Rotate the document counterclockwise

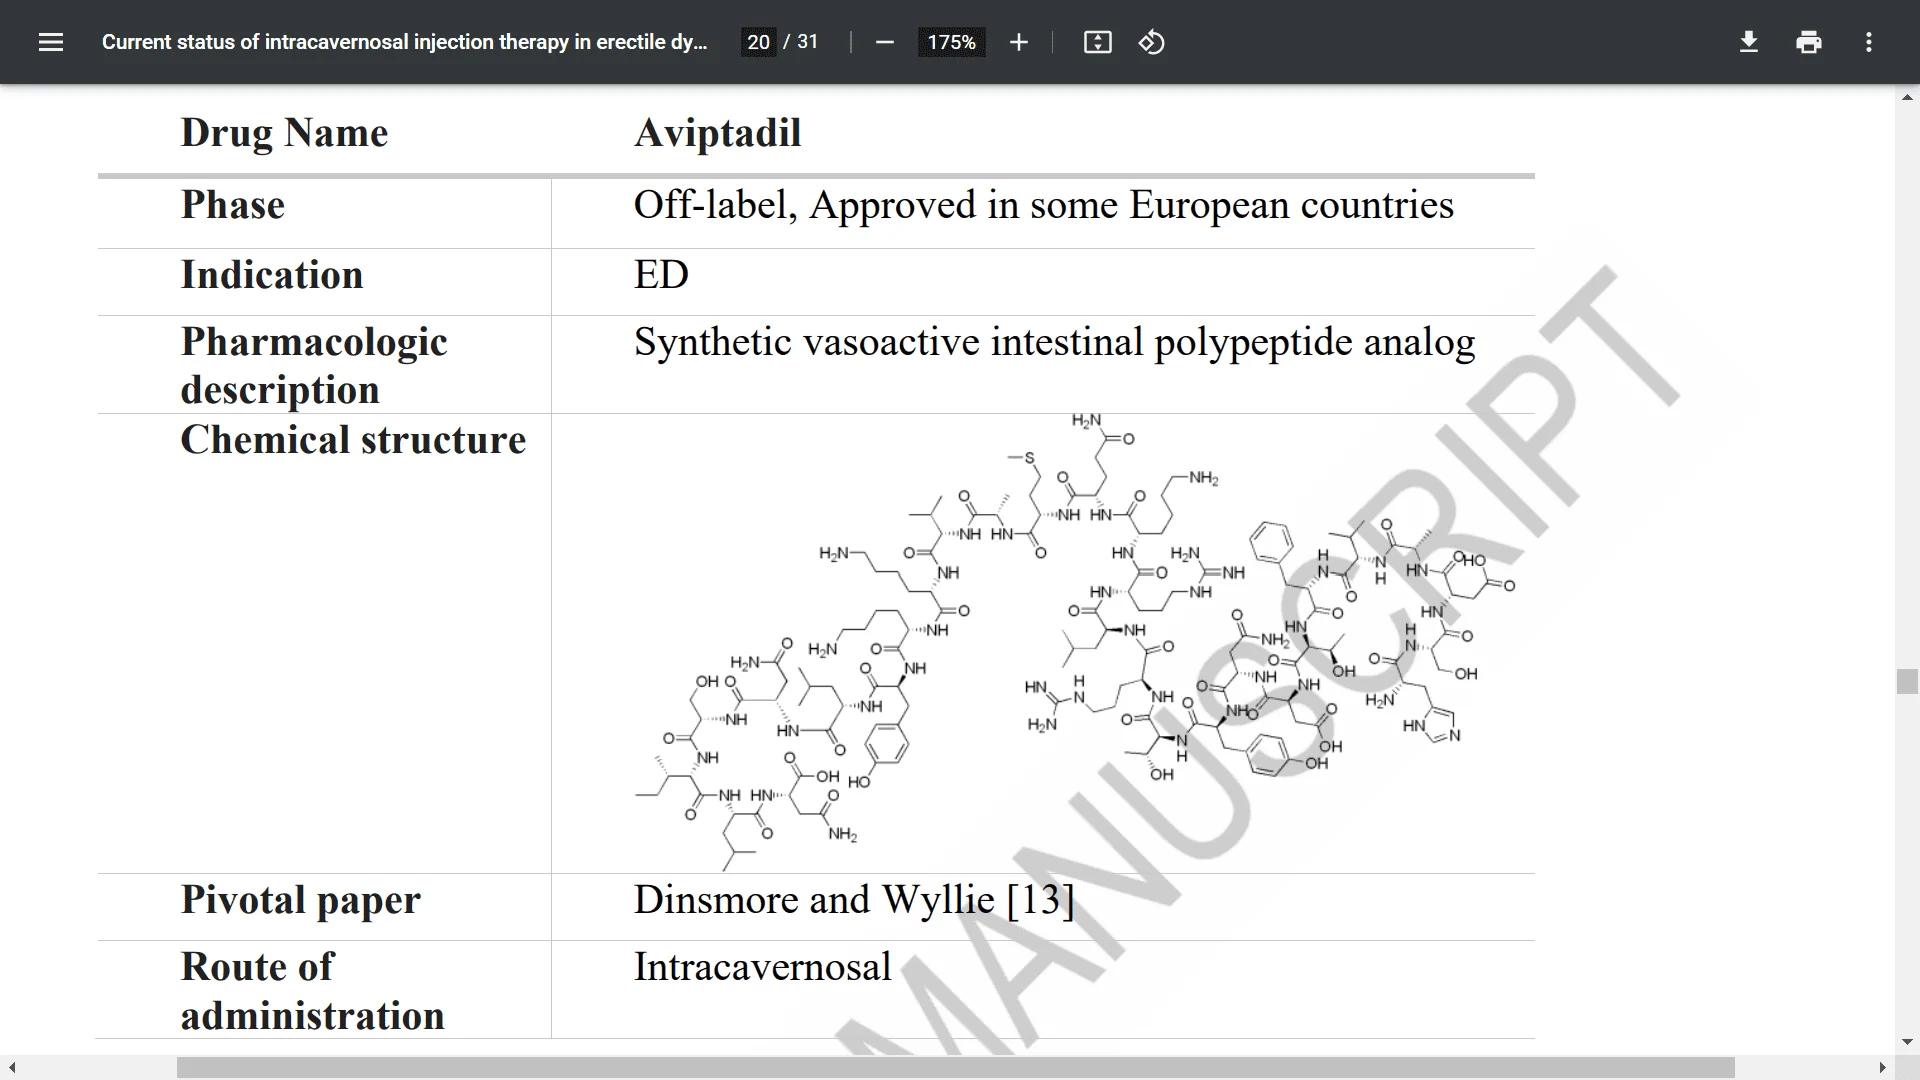tap(1151, 42)
